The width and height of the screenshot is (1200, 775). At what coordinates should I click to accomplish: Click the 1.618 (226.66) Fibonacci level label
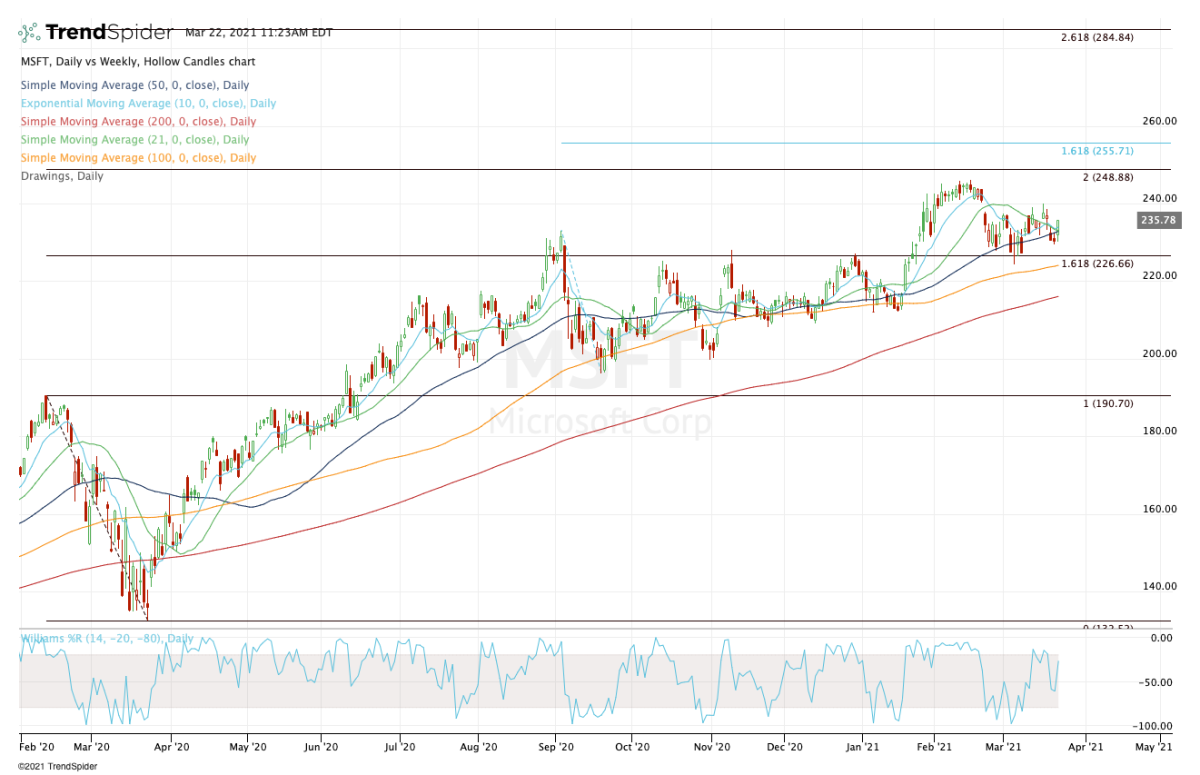(x=1097, y=263)
